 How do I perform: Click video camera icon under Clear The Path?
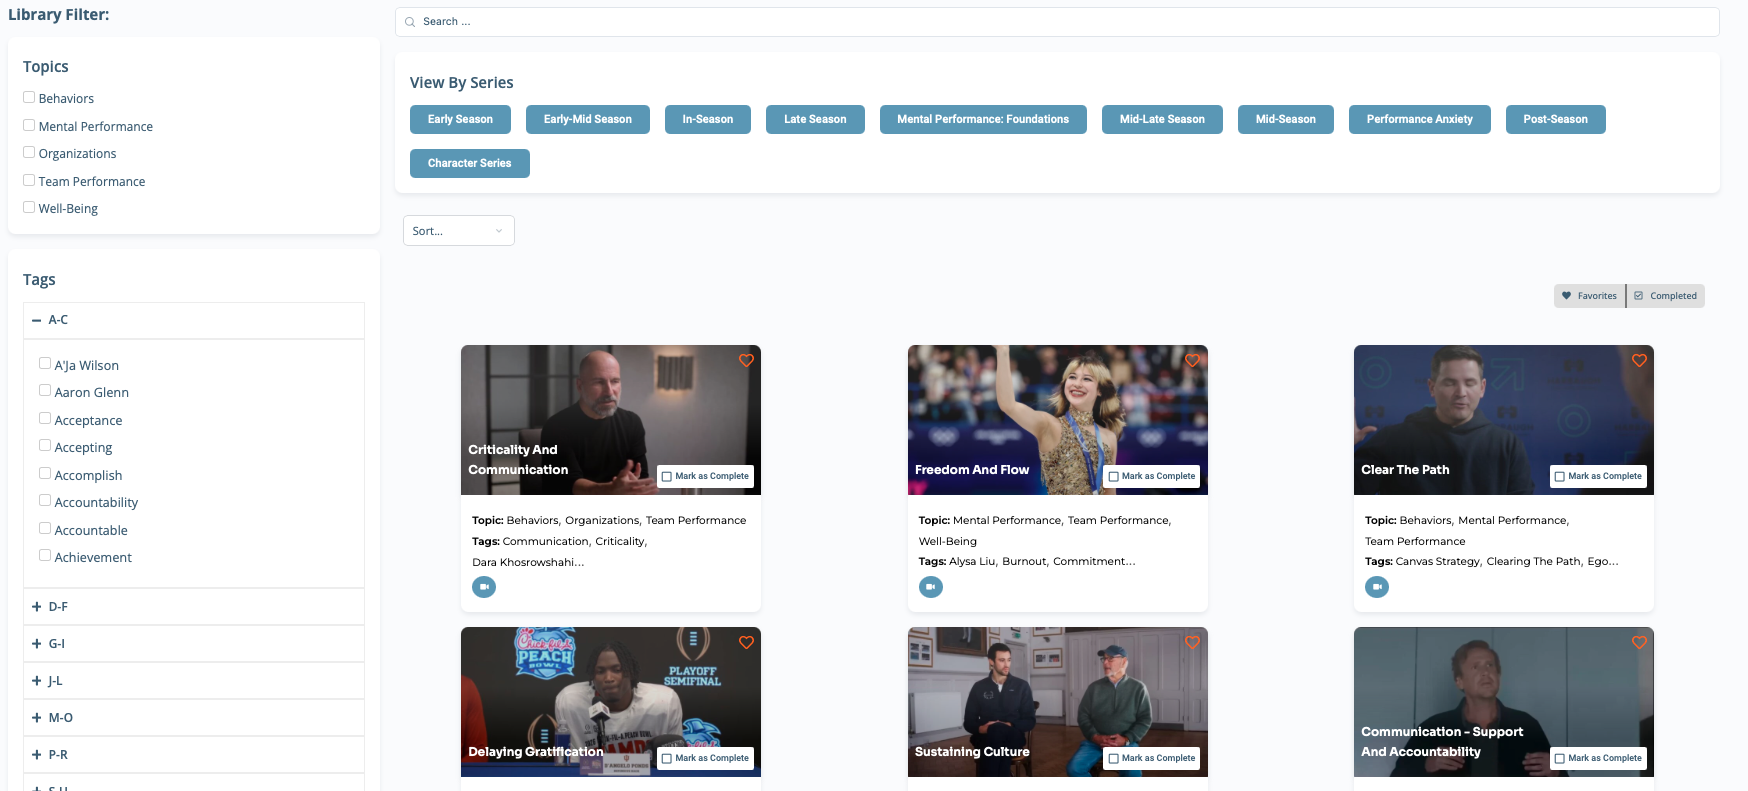pos(1377,587)
